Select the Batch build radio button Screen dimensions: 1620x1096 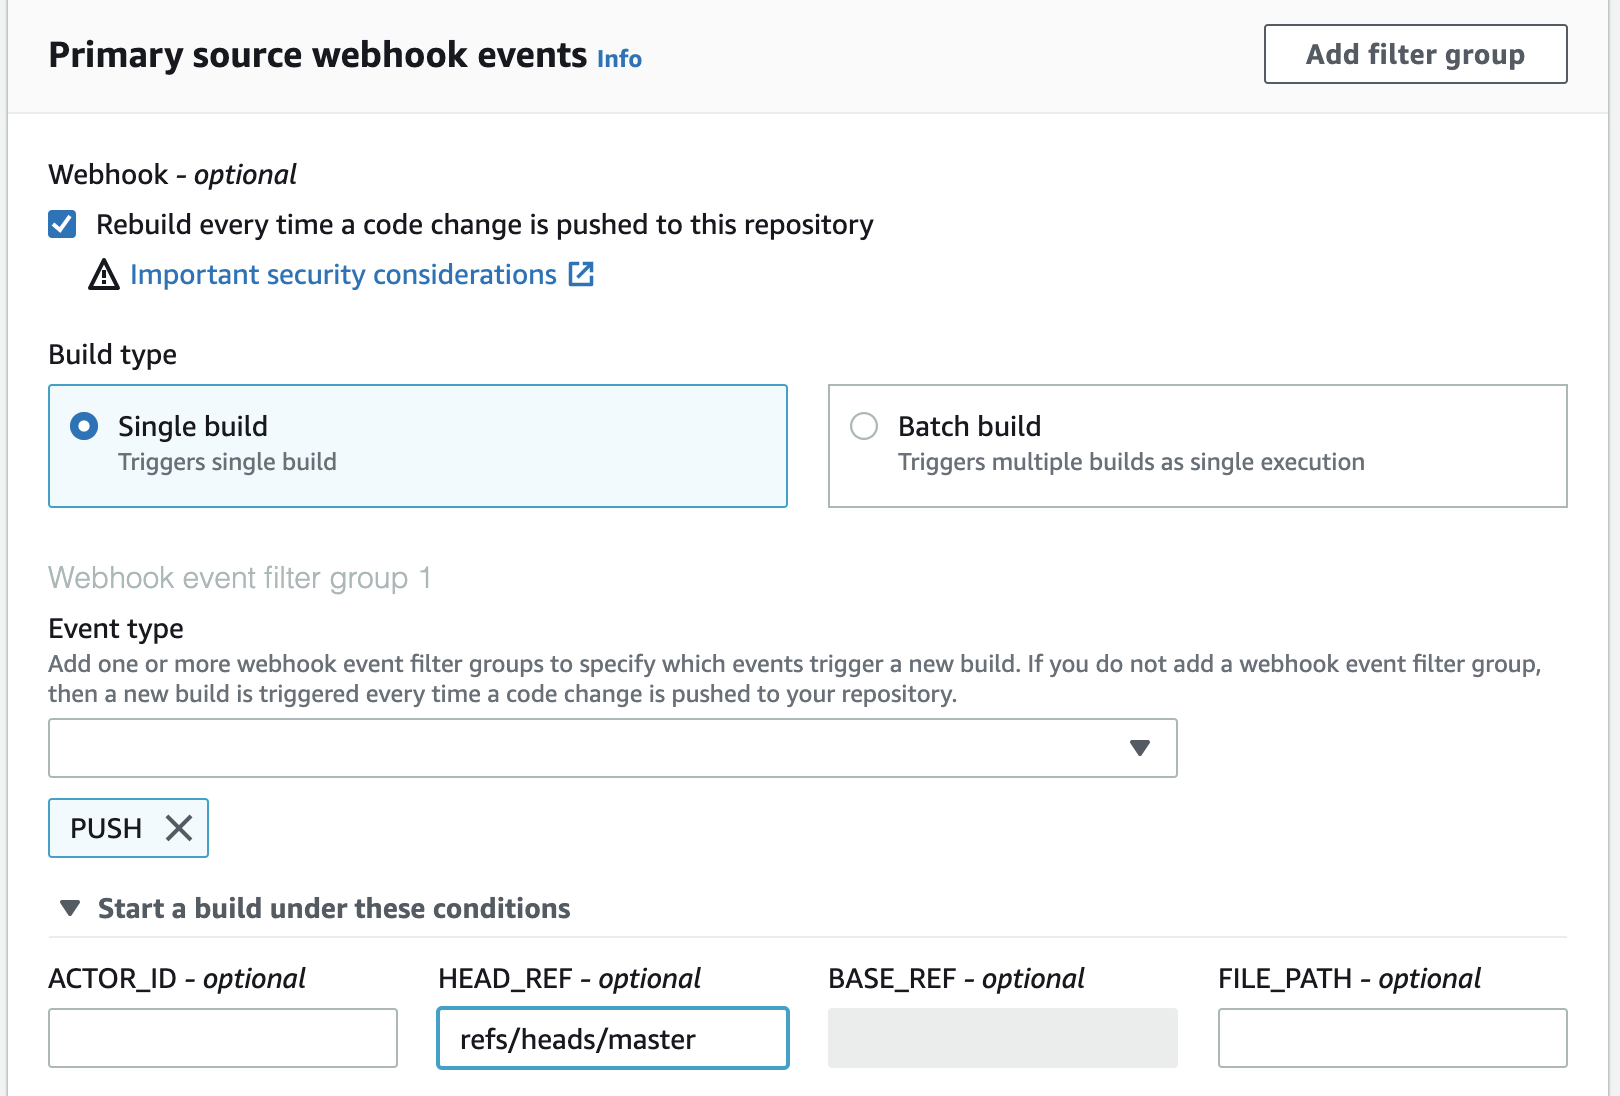click(x=864, y=427)
